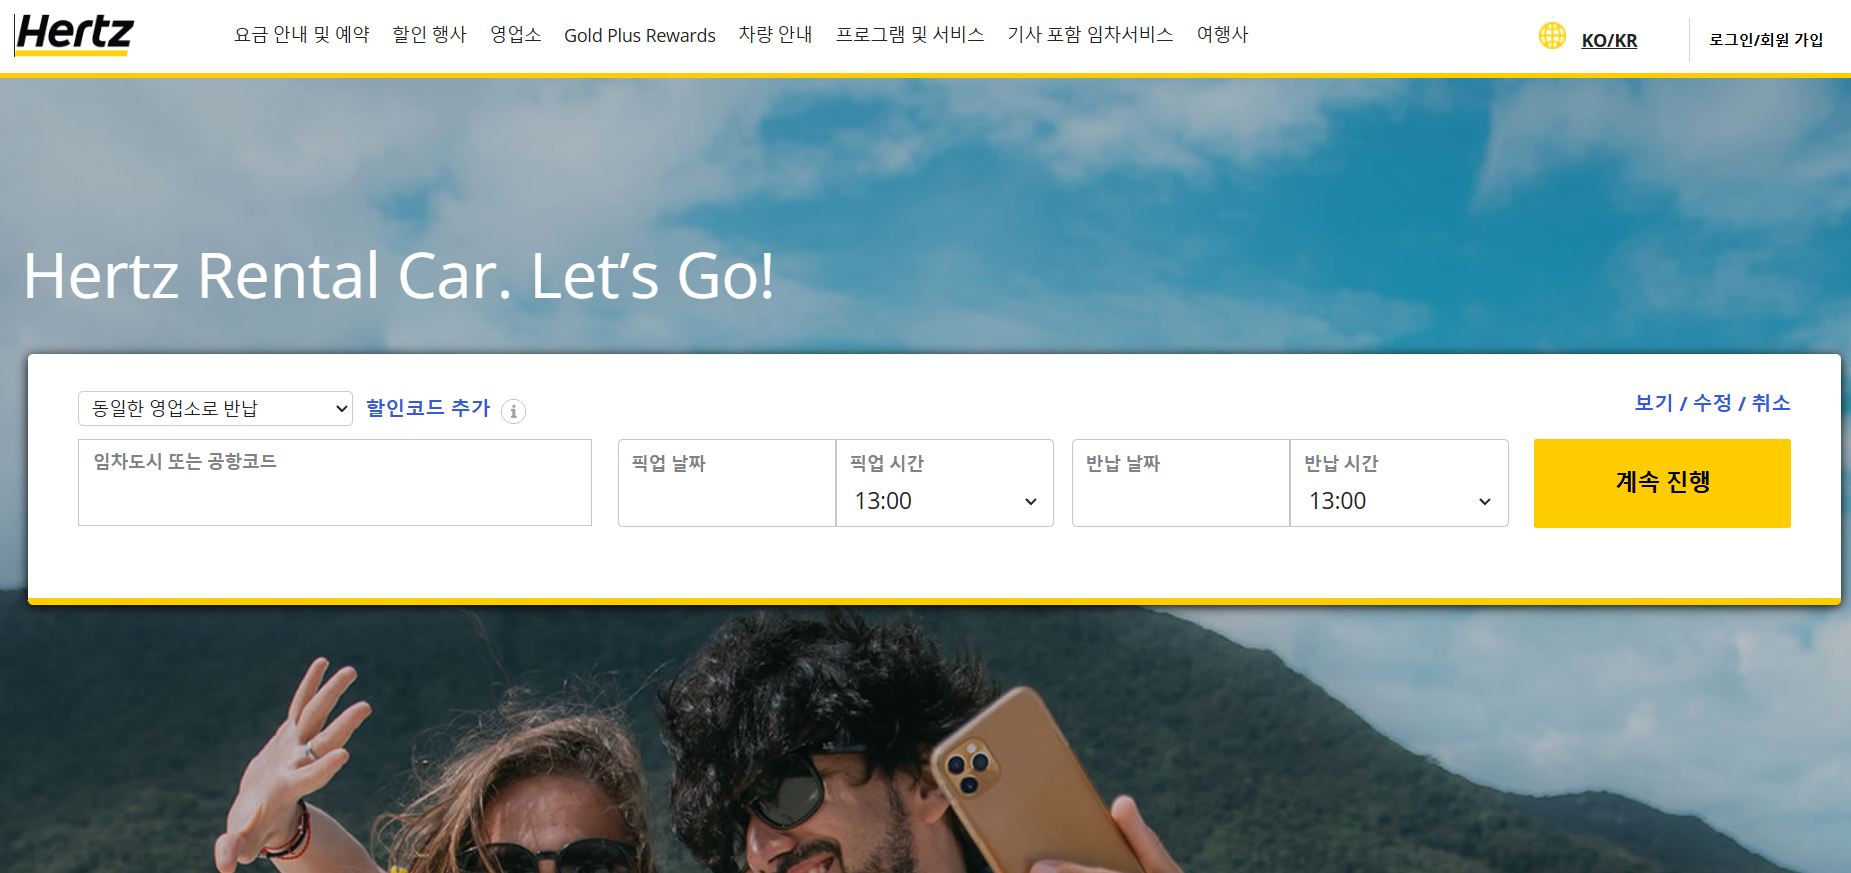Open the Gold Plus Rewards menu
This screenshot has width=1851, height=873.
(x=640, y=36)
